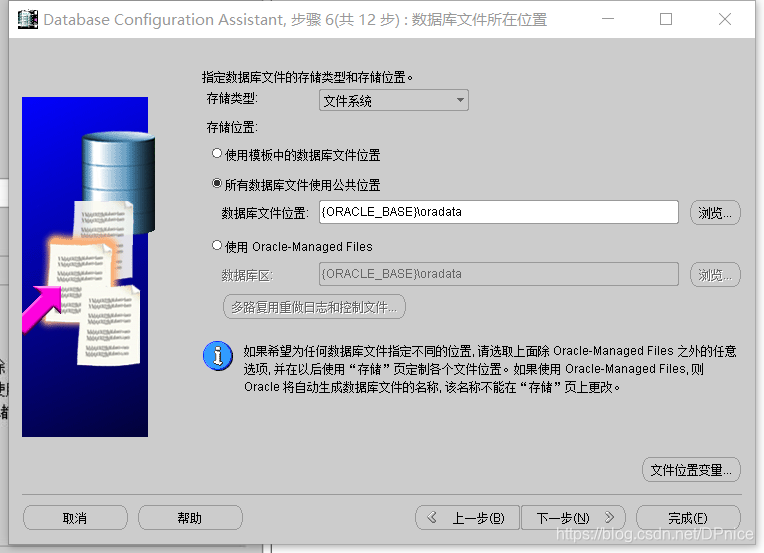Open 文件位置变量 dialog button
764x553 pixels.
(691, 470)
